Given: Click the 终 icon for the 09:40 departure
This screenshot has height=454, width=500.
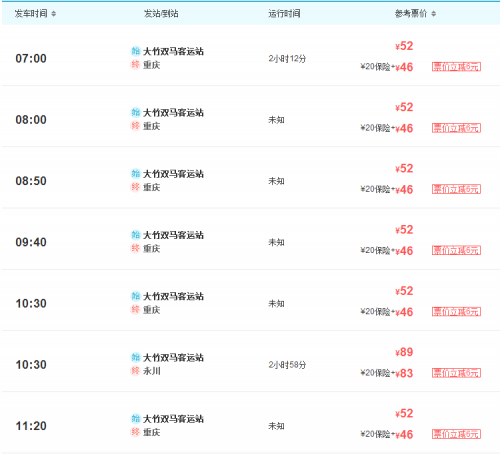Looking at the screenshot, I should click(135, 248).
